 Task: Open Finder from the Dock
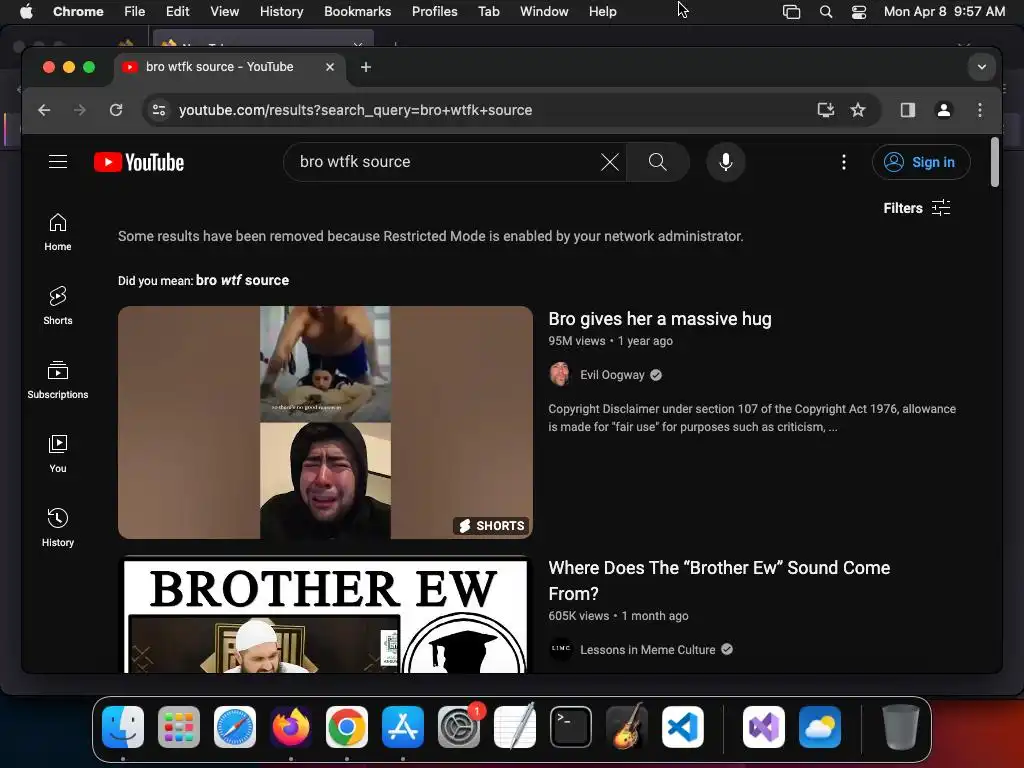pyautogui.click(x=123, y=727)
